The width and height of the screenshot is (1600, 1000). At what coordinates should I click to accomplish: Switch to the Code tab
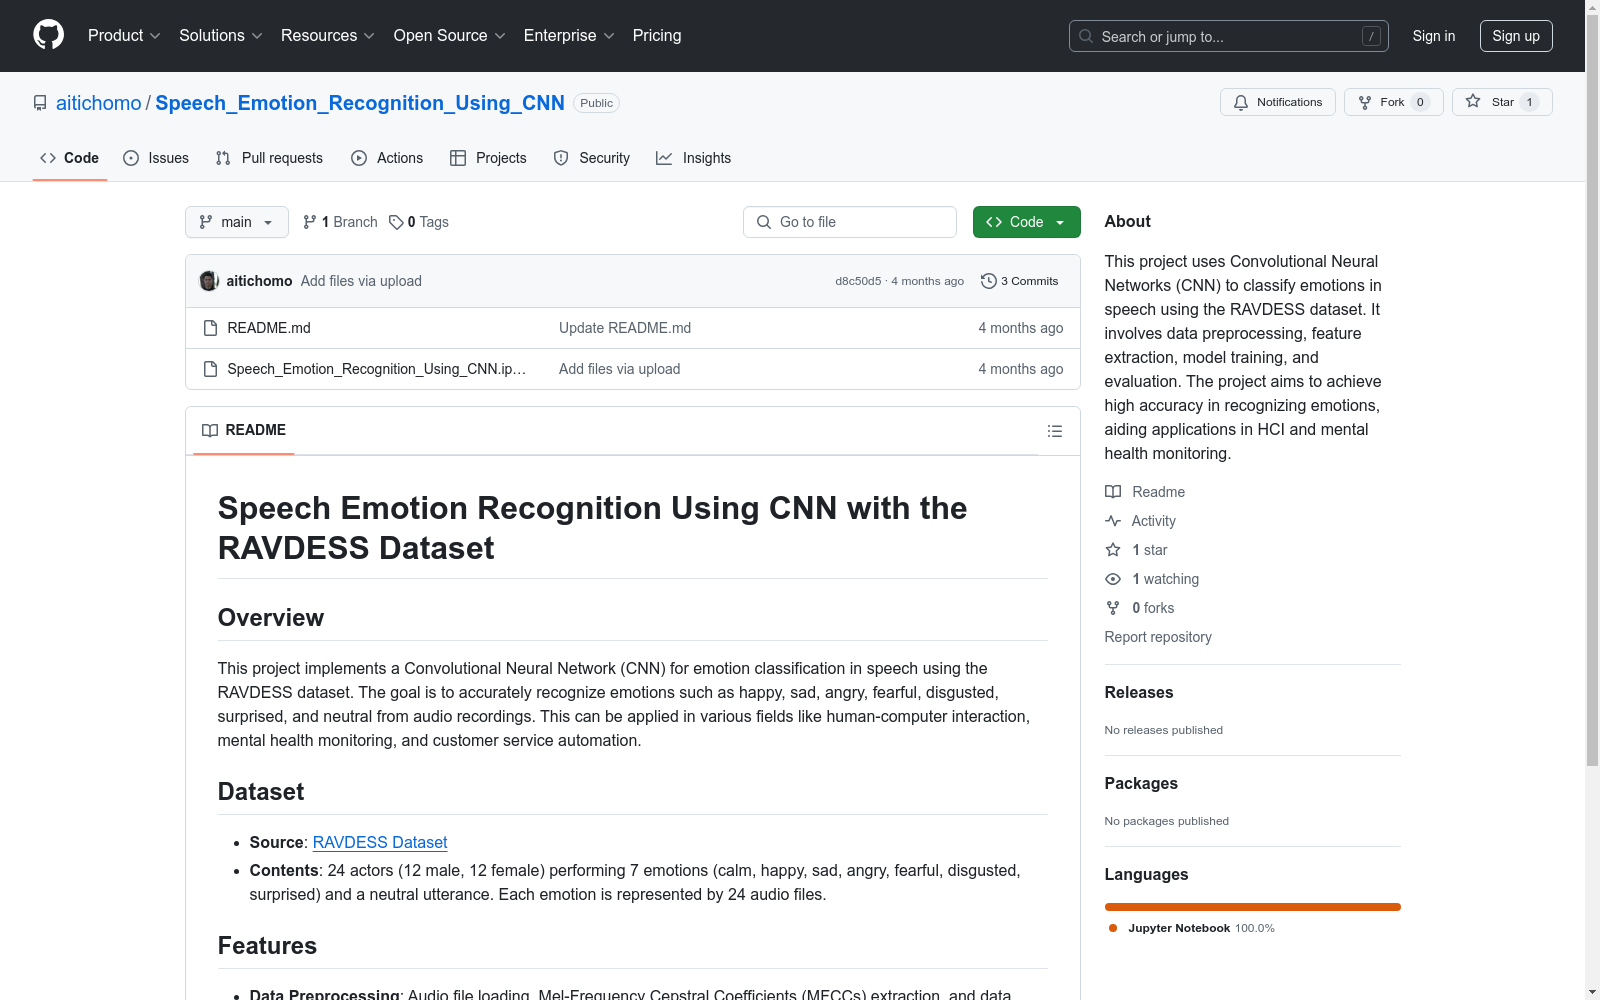tap(70, 158)
